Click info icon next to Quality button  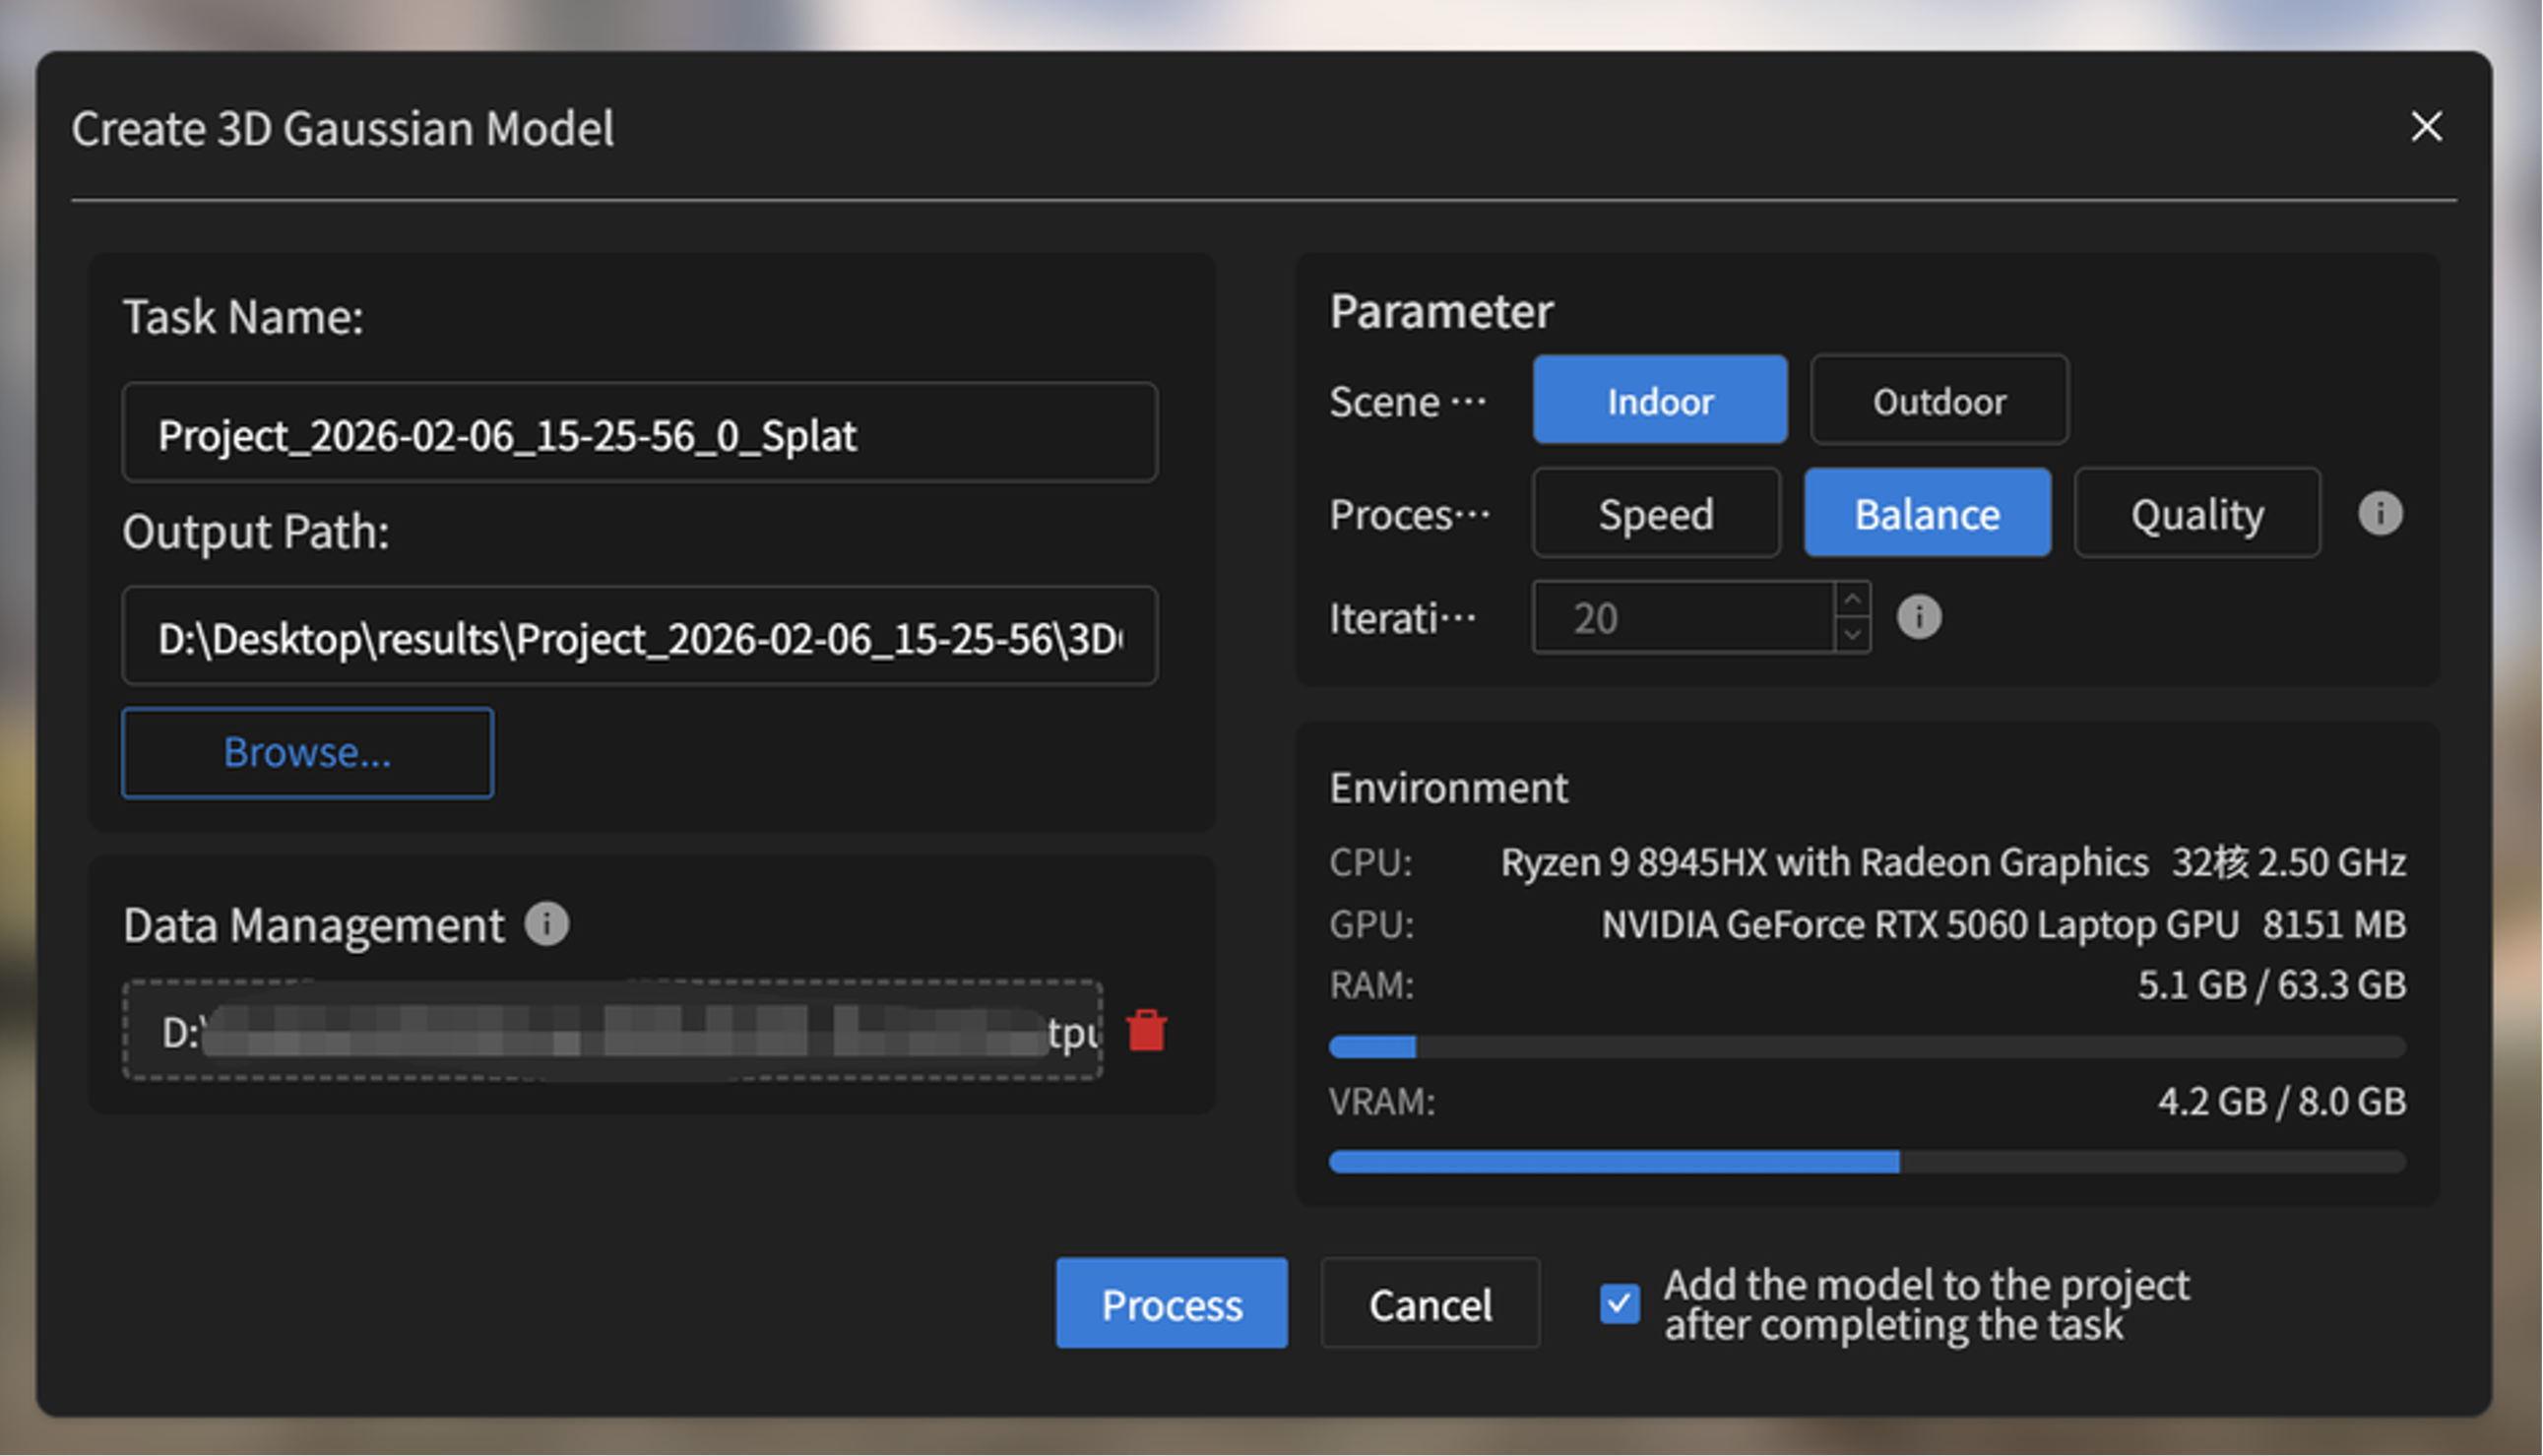click(2380, 514)
